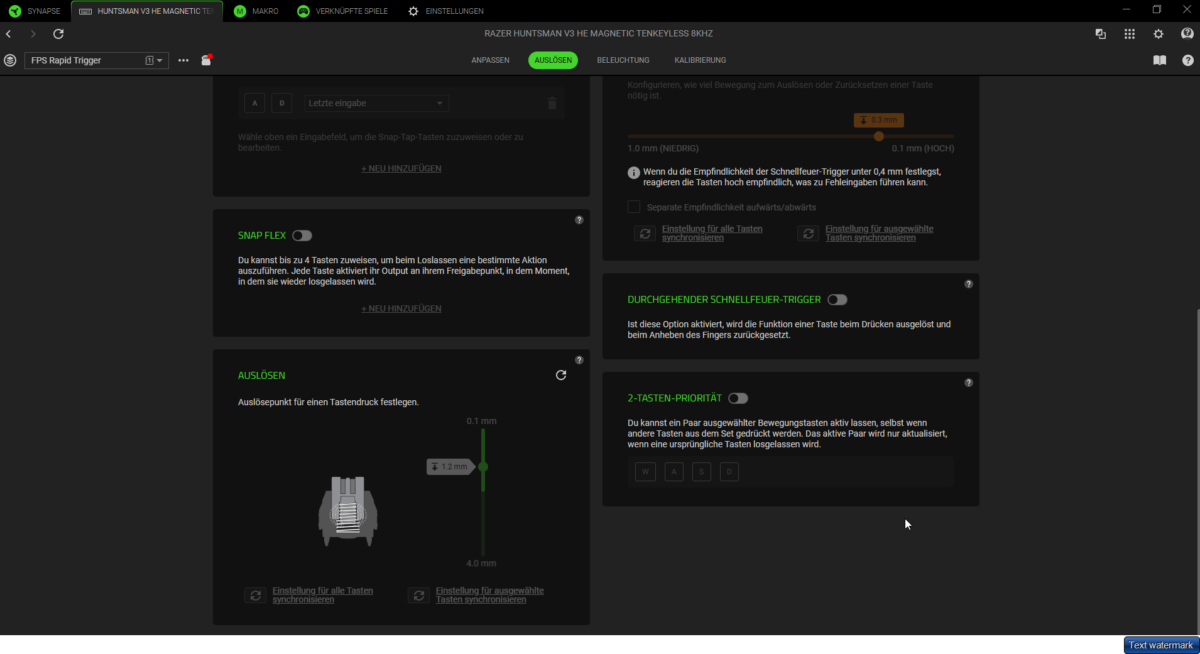
Task: Click the question mark below header
Action: [1187, 60]
